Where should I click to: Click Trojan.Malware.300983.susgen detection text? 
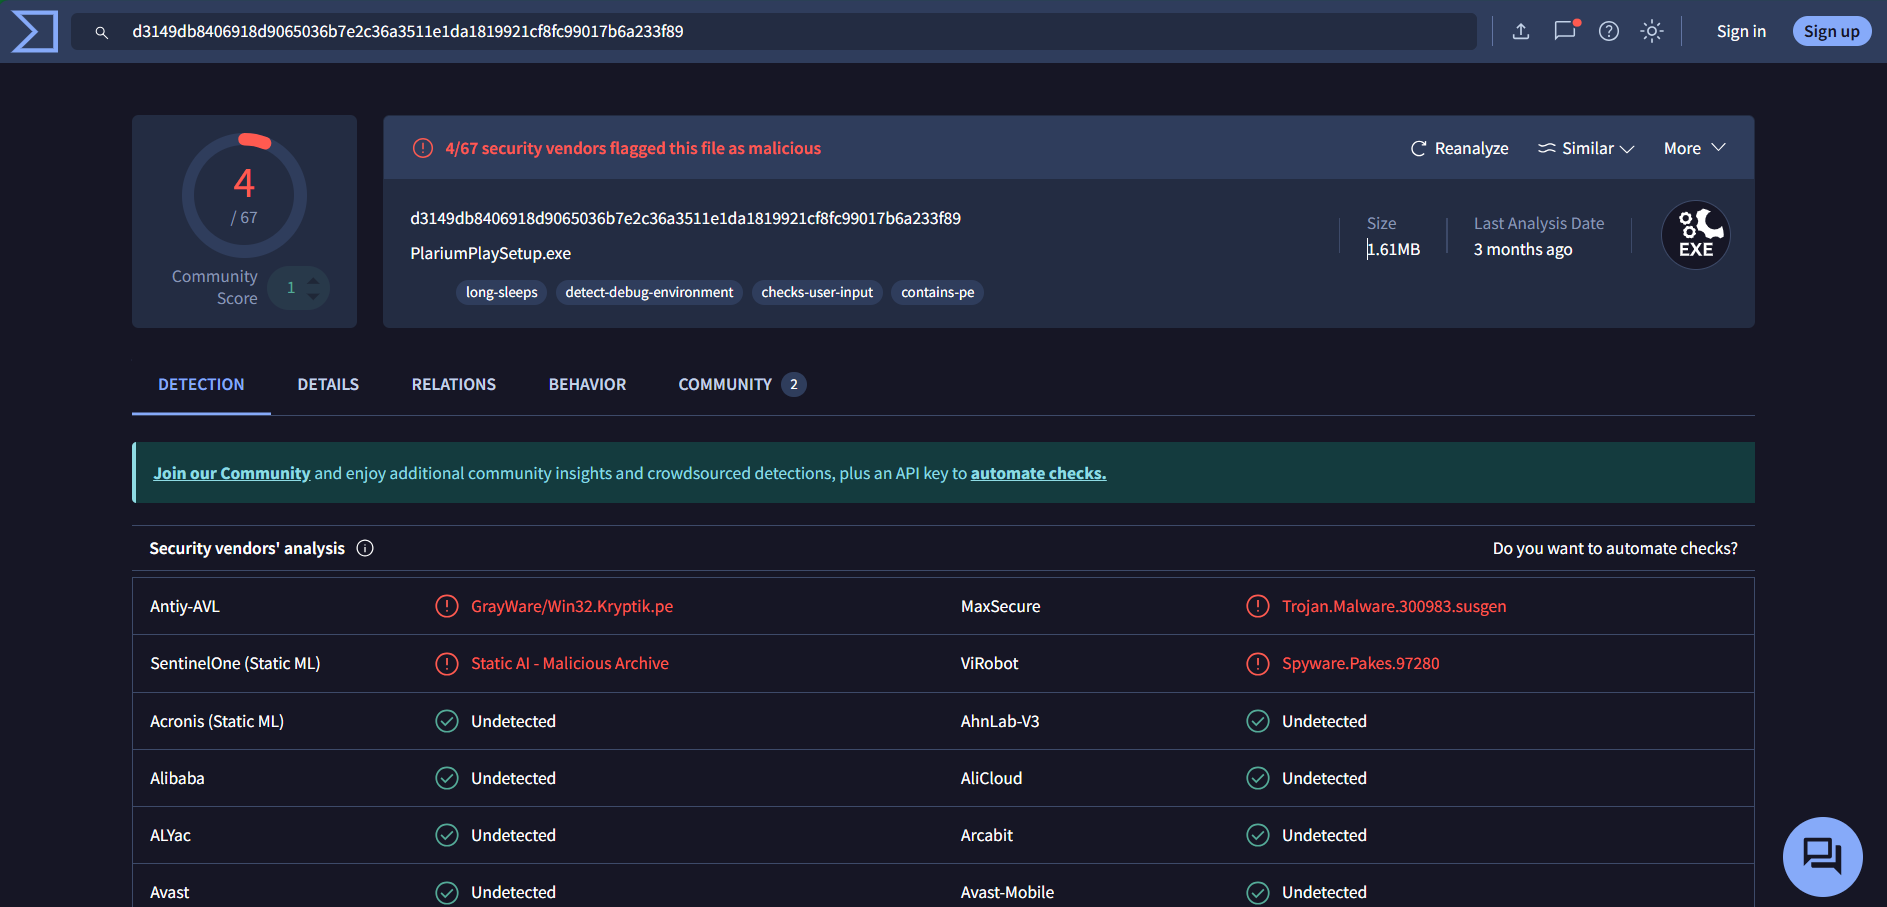(1394, 606)
